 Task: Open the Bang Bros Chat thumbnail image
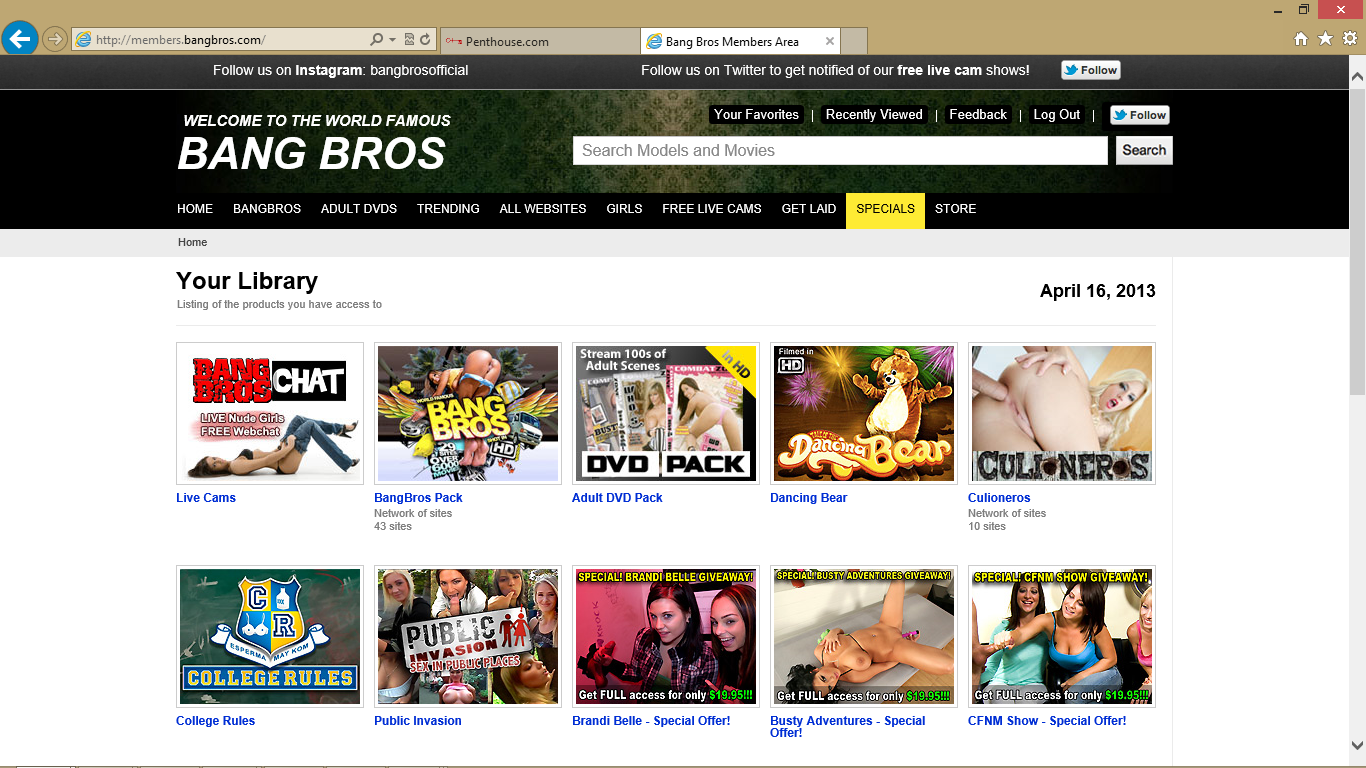coord(270,414)
